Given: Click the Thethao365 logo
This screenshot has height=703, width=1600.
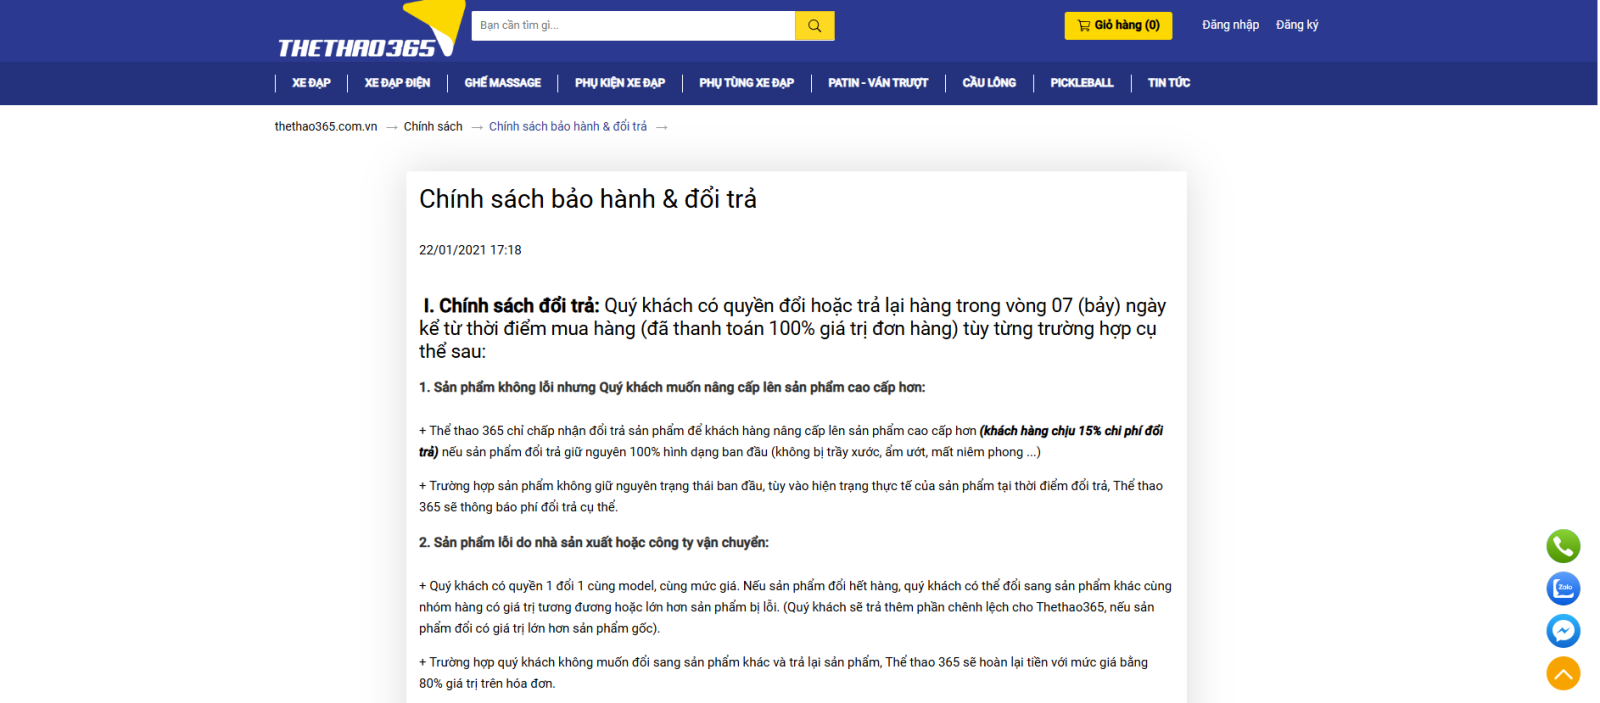Looking at the screenshot, I should [357, 47].
